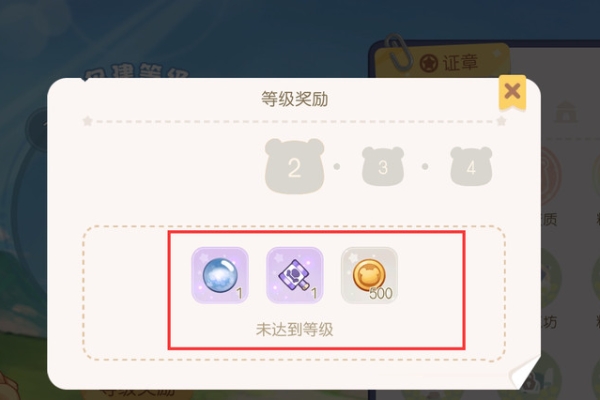The width and height of the screenshot is (600, 400).
Task: Tap the purple hammer reward item
Action: pos(295,275)
